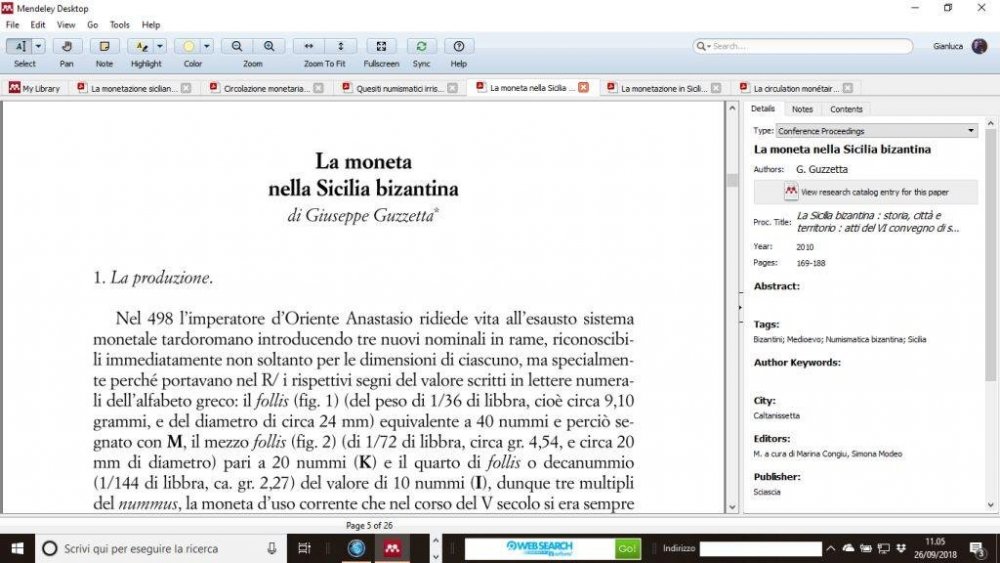Expand the Select tool dropdown arrow
This screenshot has width=1000, height=563.
38,47
